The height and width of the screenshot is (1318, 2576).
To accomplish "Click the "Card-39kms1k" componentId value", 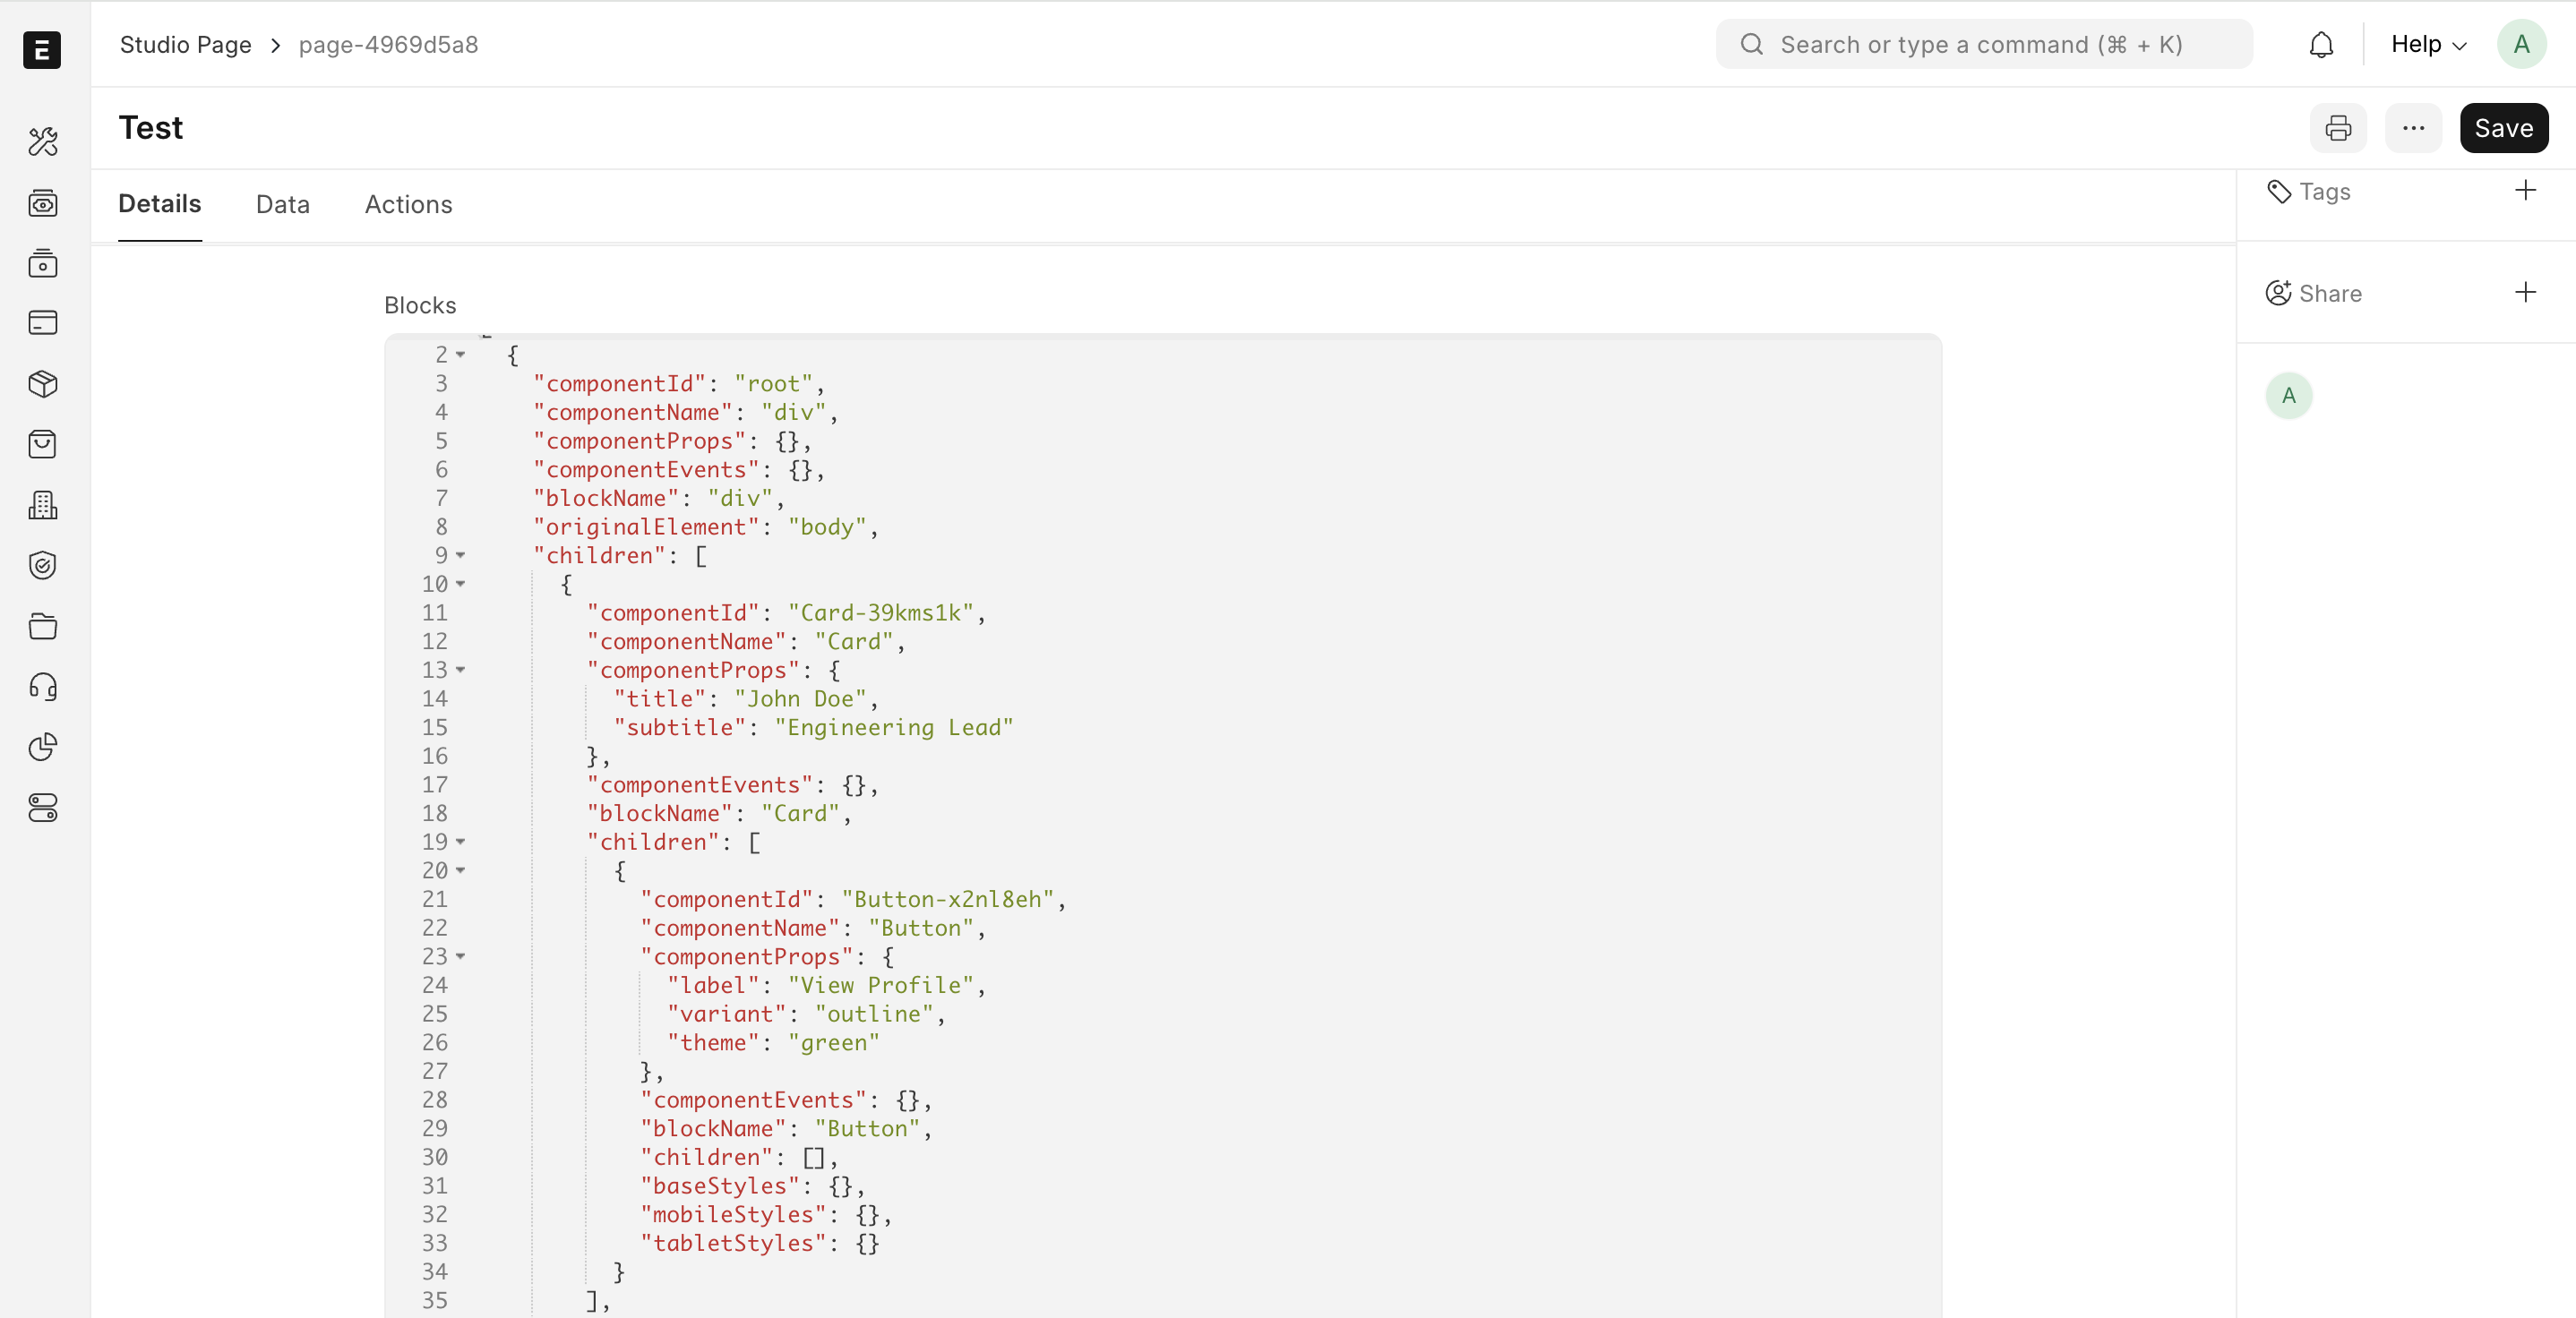I will pos(880,613).
